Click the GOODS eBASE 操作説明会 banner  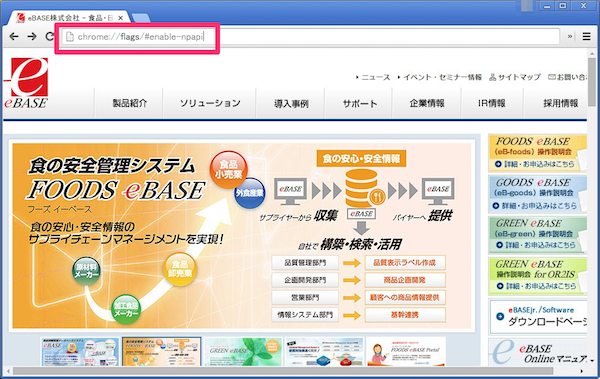[538, 194]
